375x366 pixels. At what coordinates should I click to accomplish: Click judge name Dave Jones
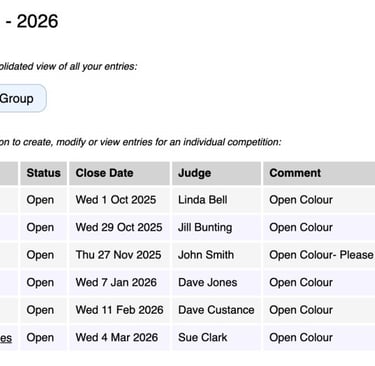208,282
